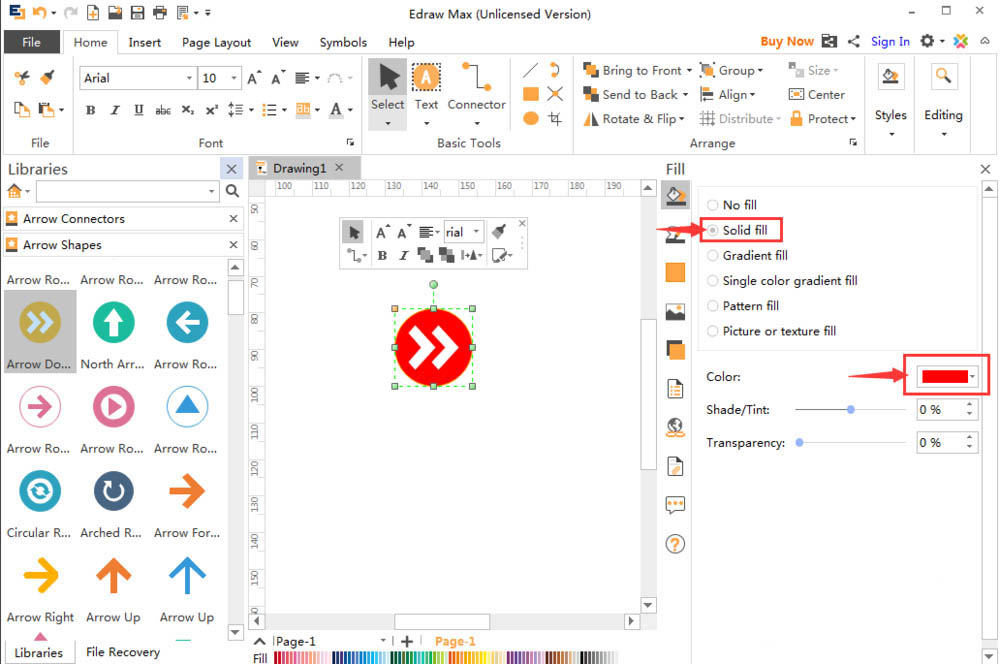Pick the Line drawing tool

click(x=531, y=70)
